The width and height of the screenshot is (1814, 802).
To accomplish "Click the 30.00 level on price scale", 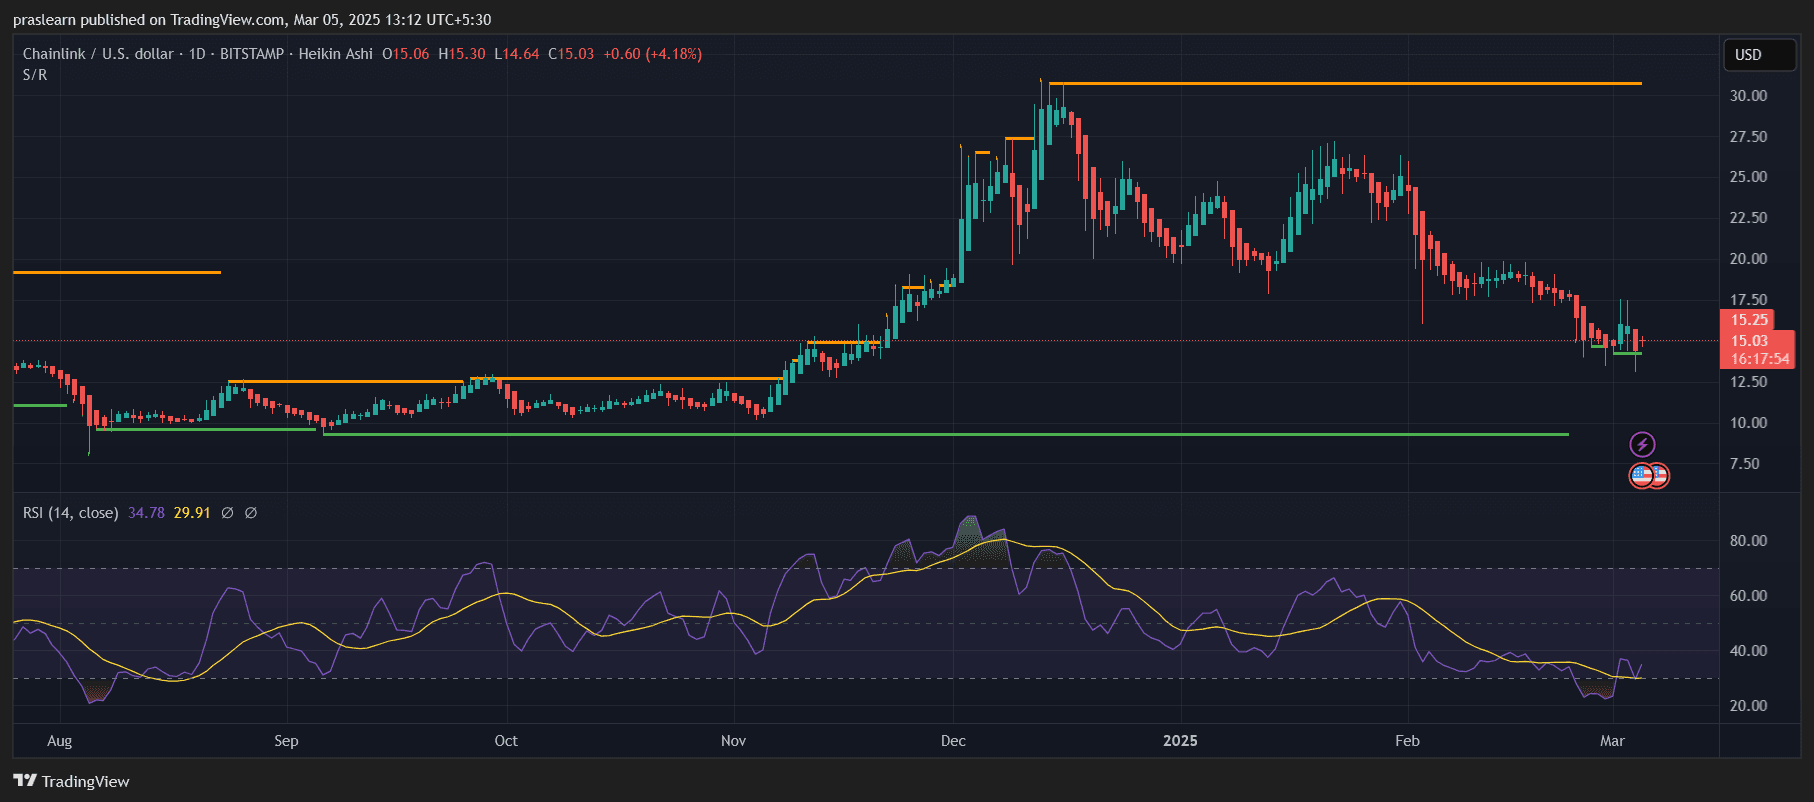I will pyautogui.click(x=1748, y=96).
